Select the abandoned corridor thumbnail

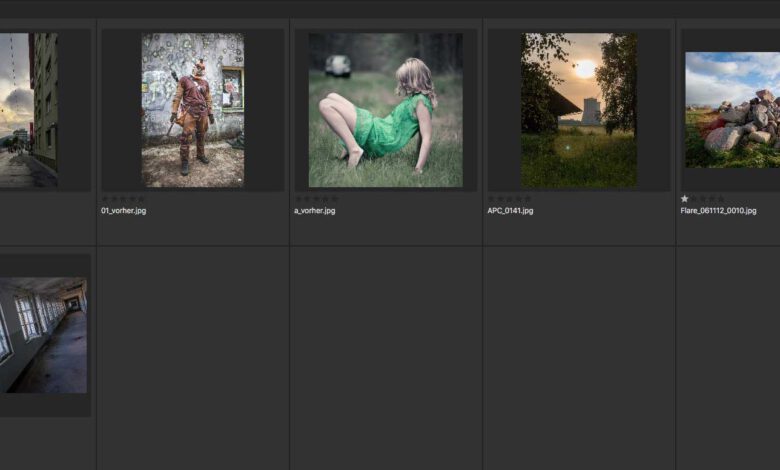point(43,335)
